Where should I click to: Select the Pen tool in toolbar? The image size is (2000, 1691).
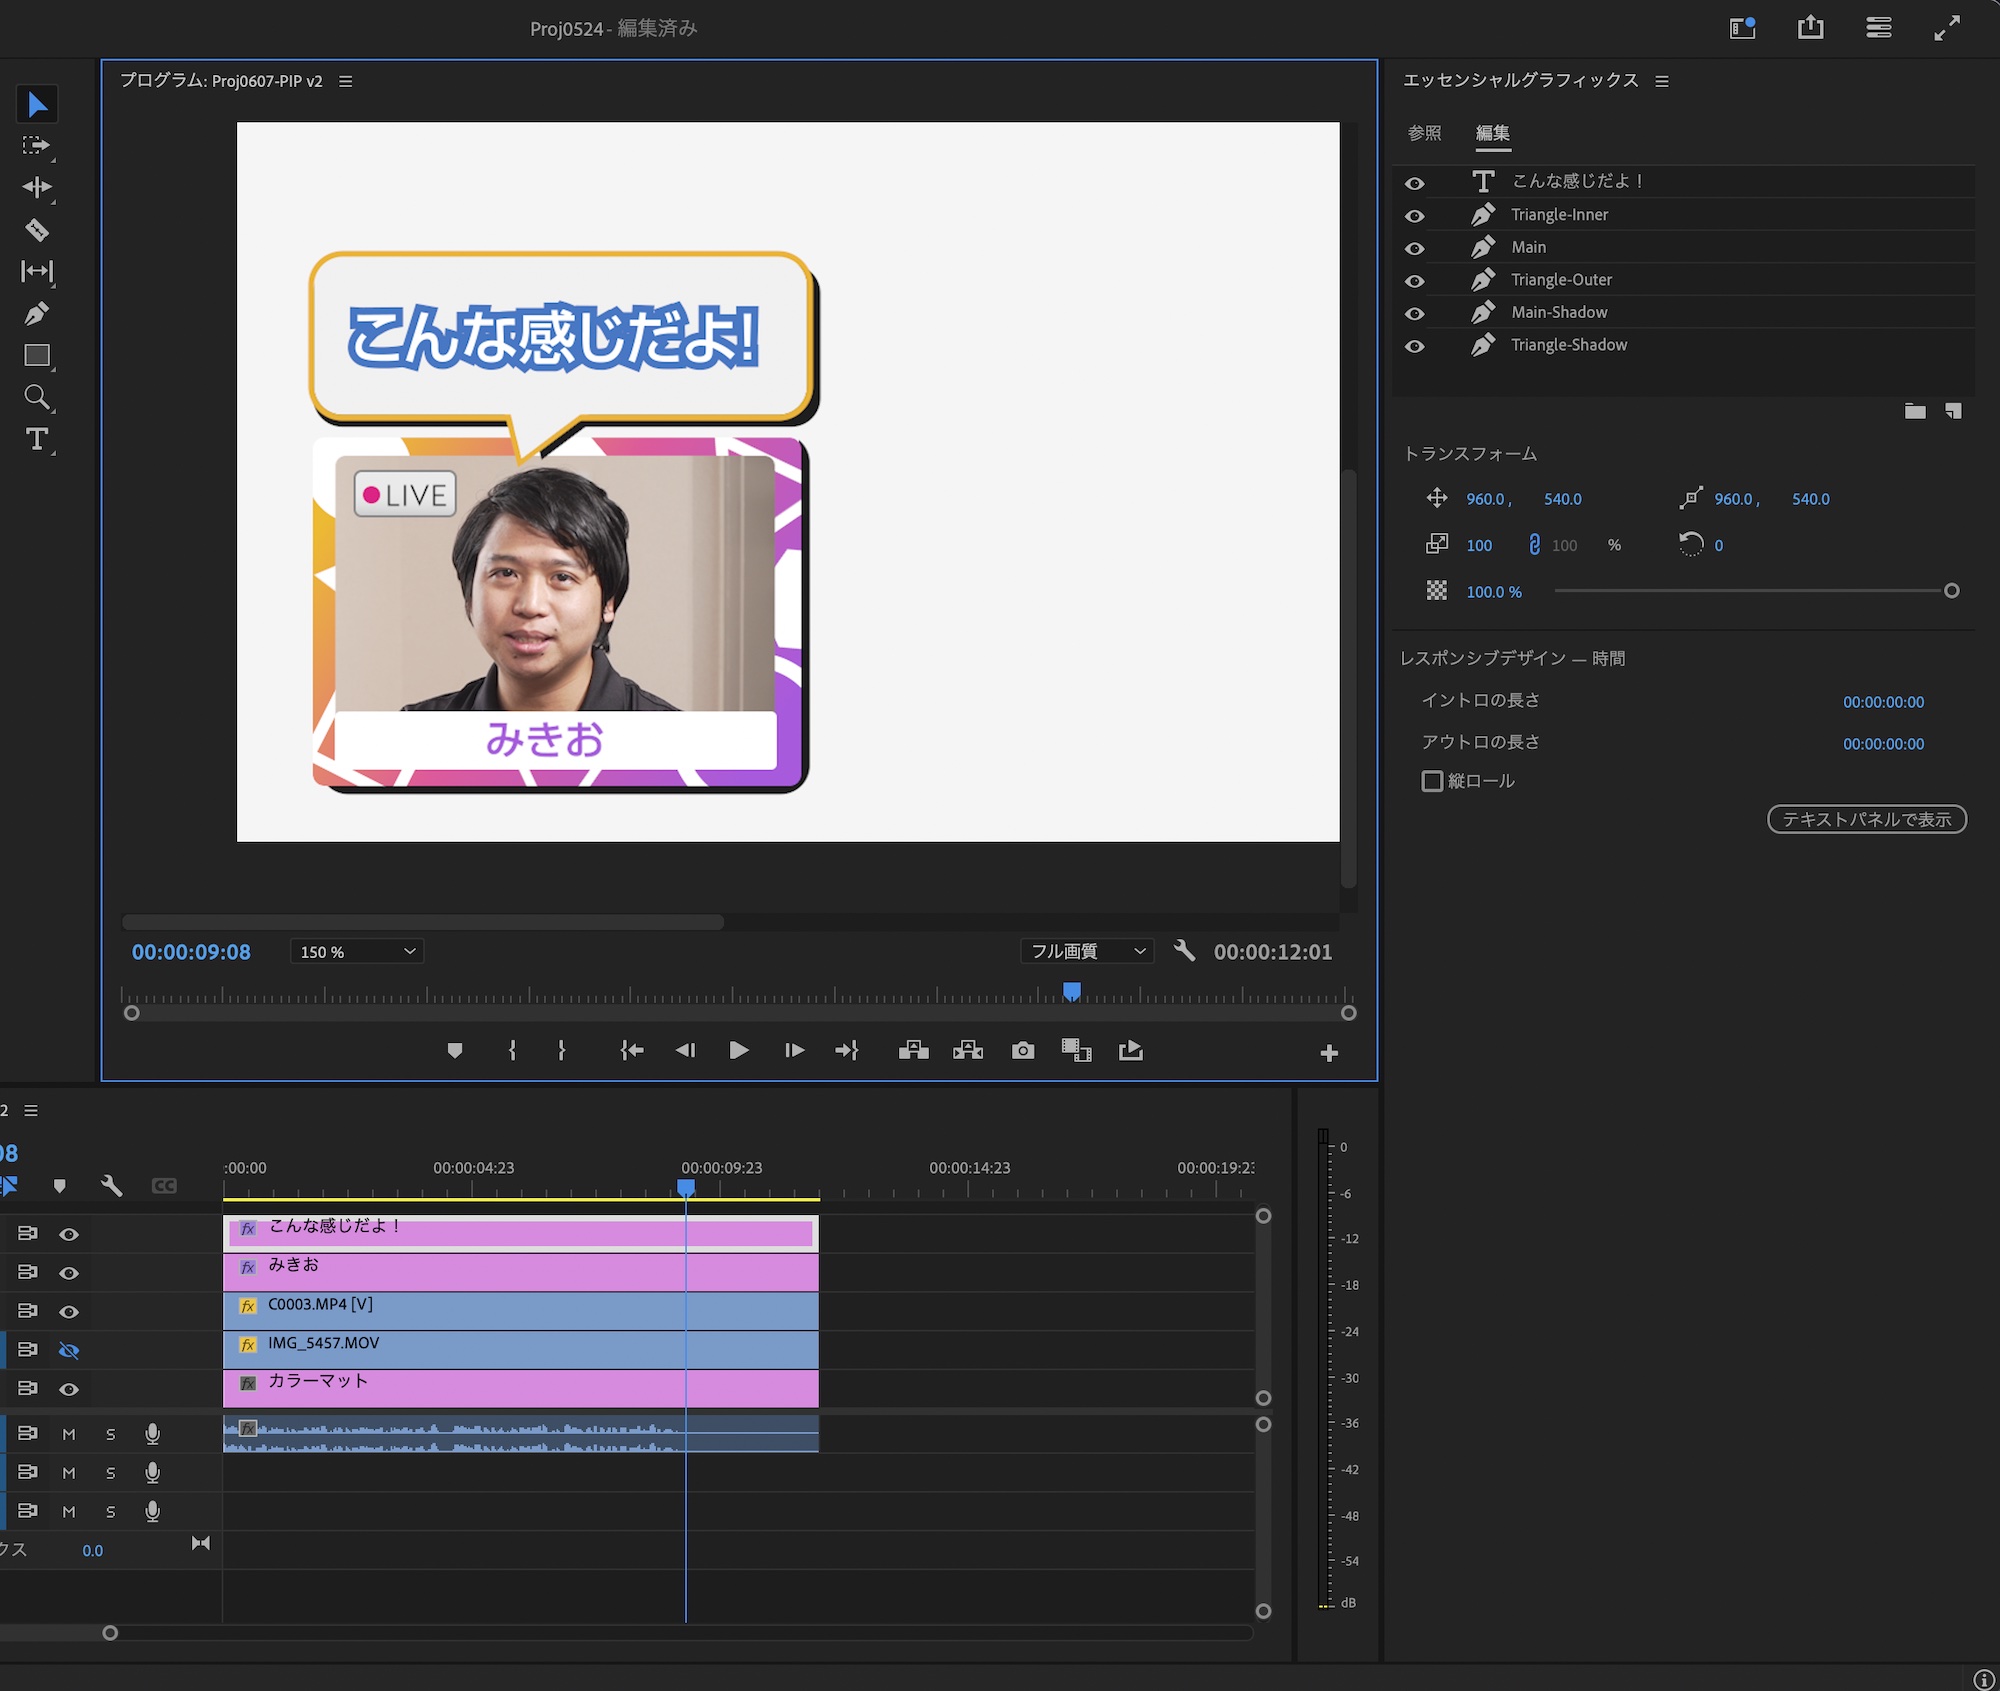(x=36, y=314)
